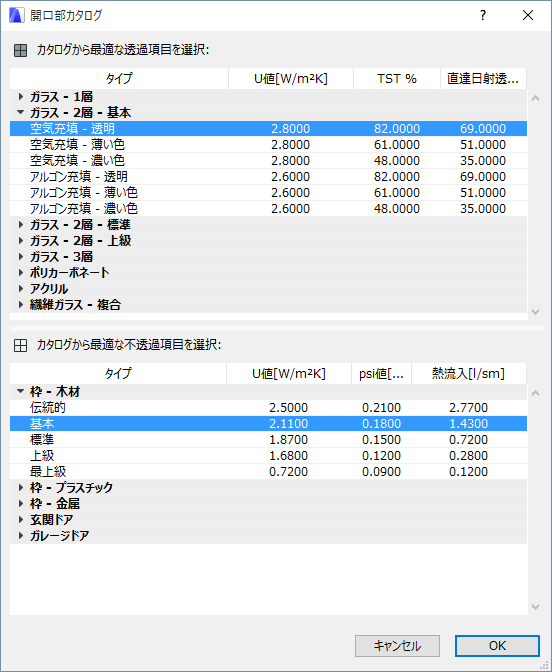This screenshot has height=672, width=552.
Task: Click down arrow of opaque list scrollbar
Action: click(535, 607)
